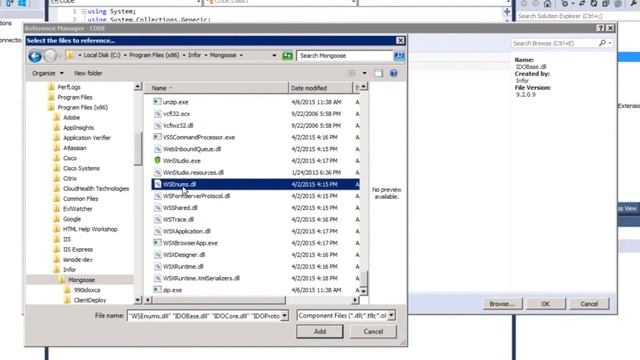
Task: Select the WinStudio.exe shield icon
Action: pos(157,160)
